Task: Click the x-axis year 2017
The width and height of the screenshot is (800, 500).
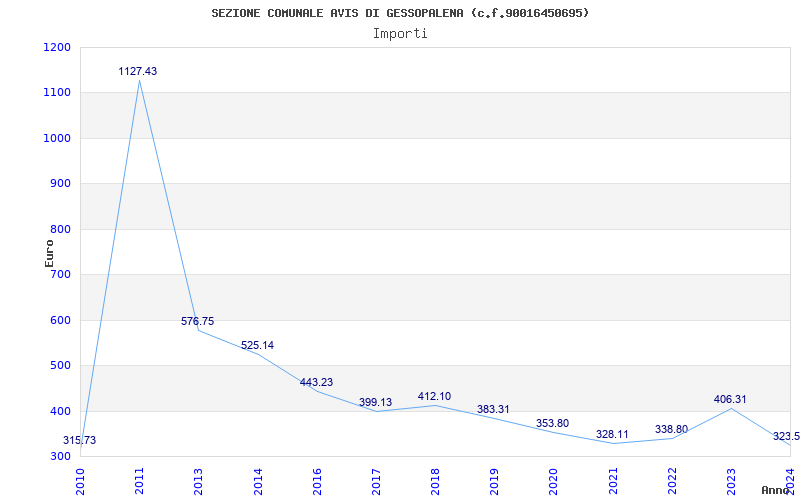Action: point(376,481)
